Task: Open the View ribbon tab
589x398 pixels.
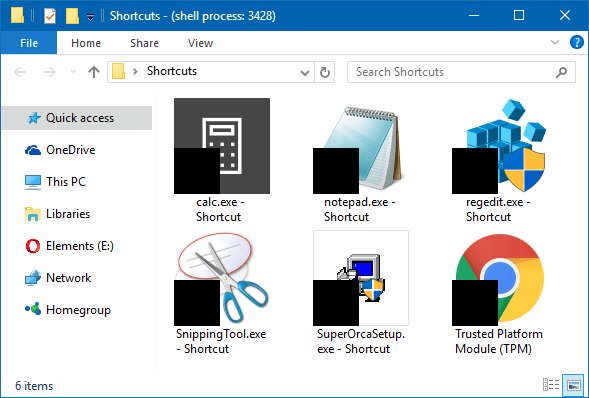Action: 200,43
